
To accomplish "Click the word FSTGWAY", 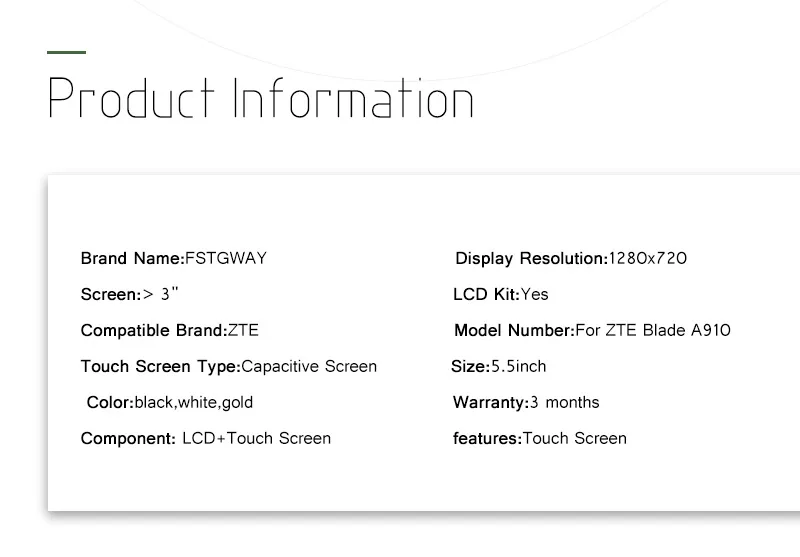I will pos(226,259).
